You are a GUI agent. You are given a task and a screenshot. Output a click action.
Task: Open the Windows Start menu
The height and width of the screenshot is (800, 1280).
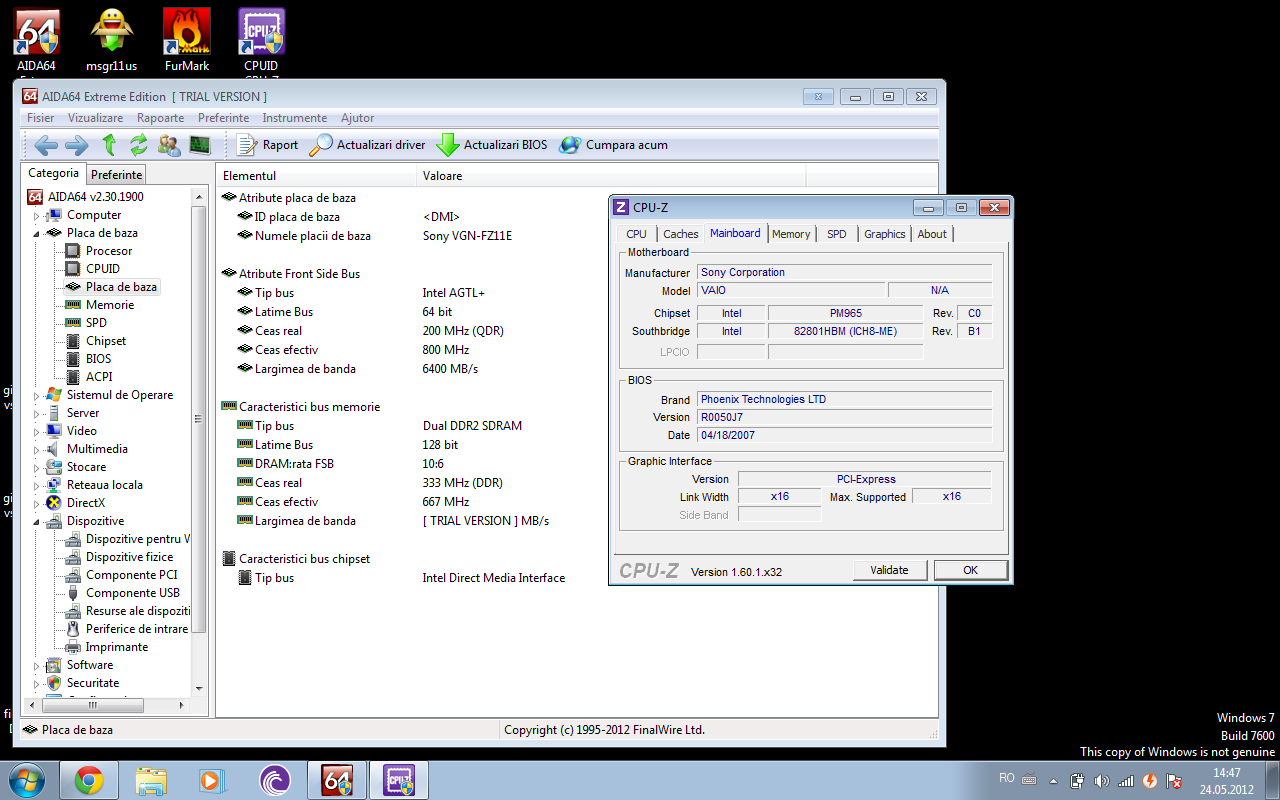pos(25,779)
